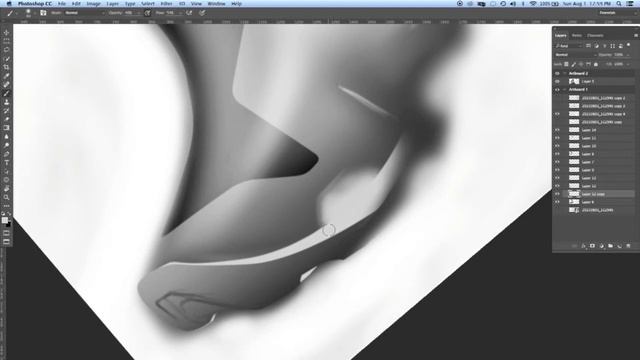Open the brush Mode dropdown

click(x=84, y=13)
